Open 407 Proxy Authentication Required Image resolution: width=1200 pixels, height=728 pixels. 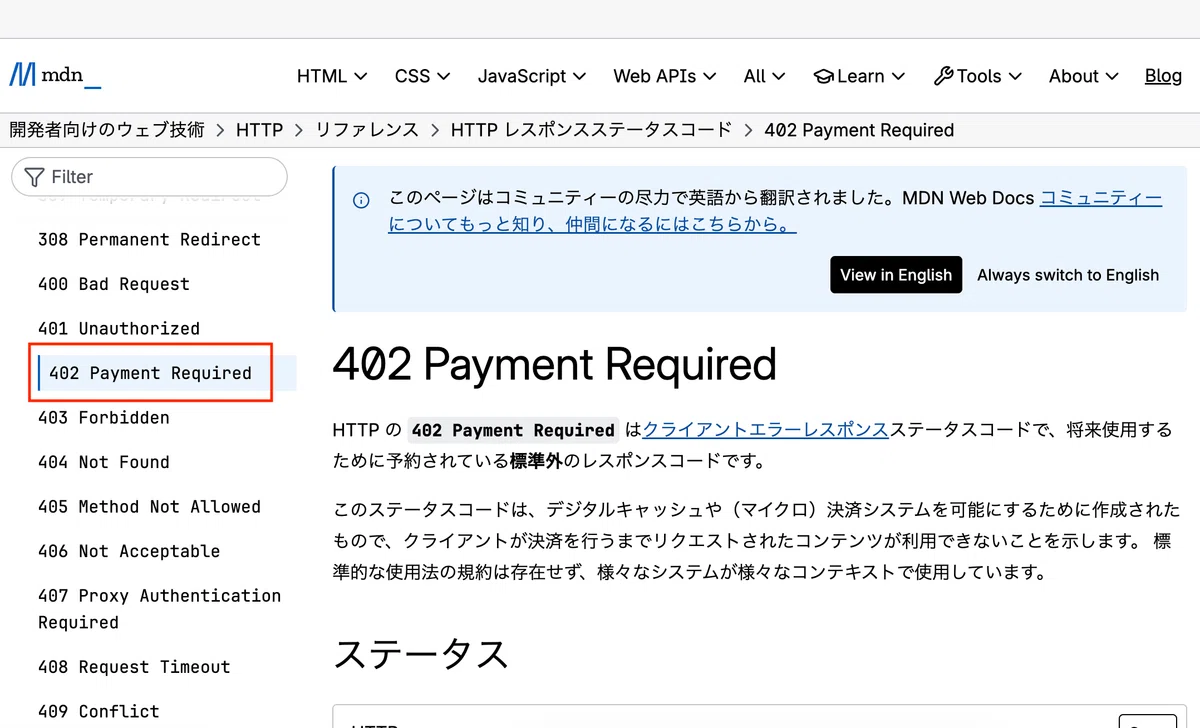click(x=160, y=609)
